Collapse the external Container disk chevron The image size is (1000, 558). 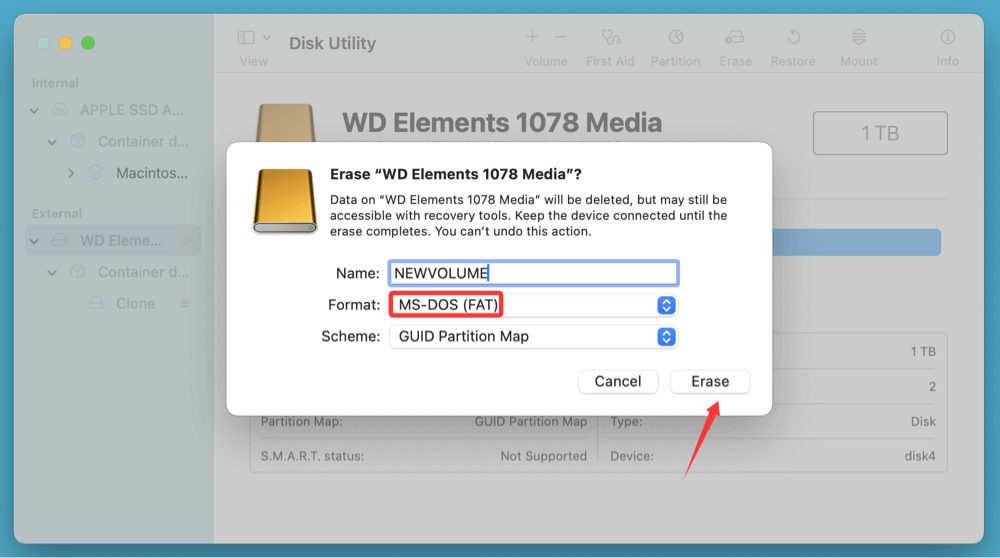click(x=52, y=272)
